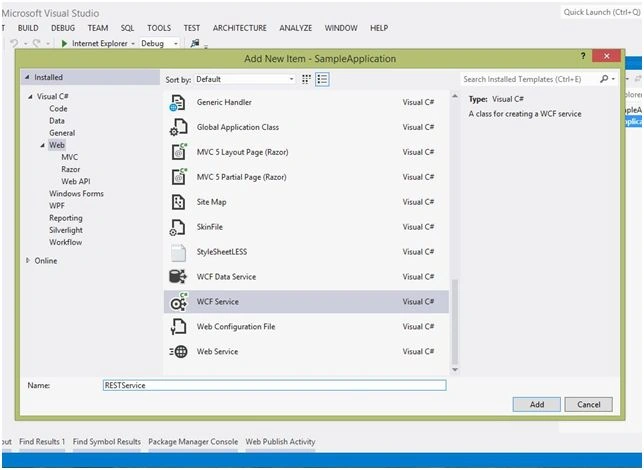Select General category in tree
Screen dimensions: 644x470
pyautogui.click(x=62, y=133)
